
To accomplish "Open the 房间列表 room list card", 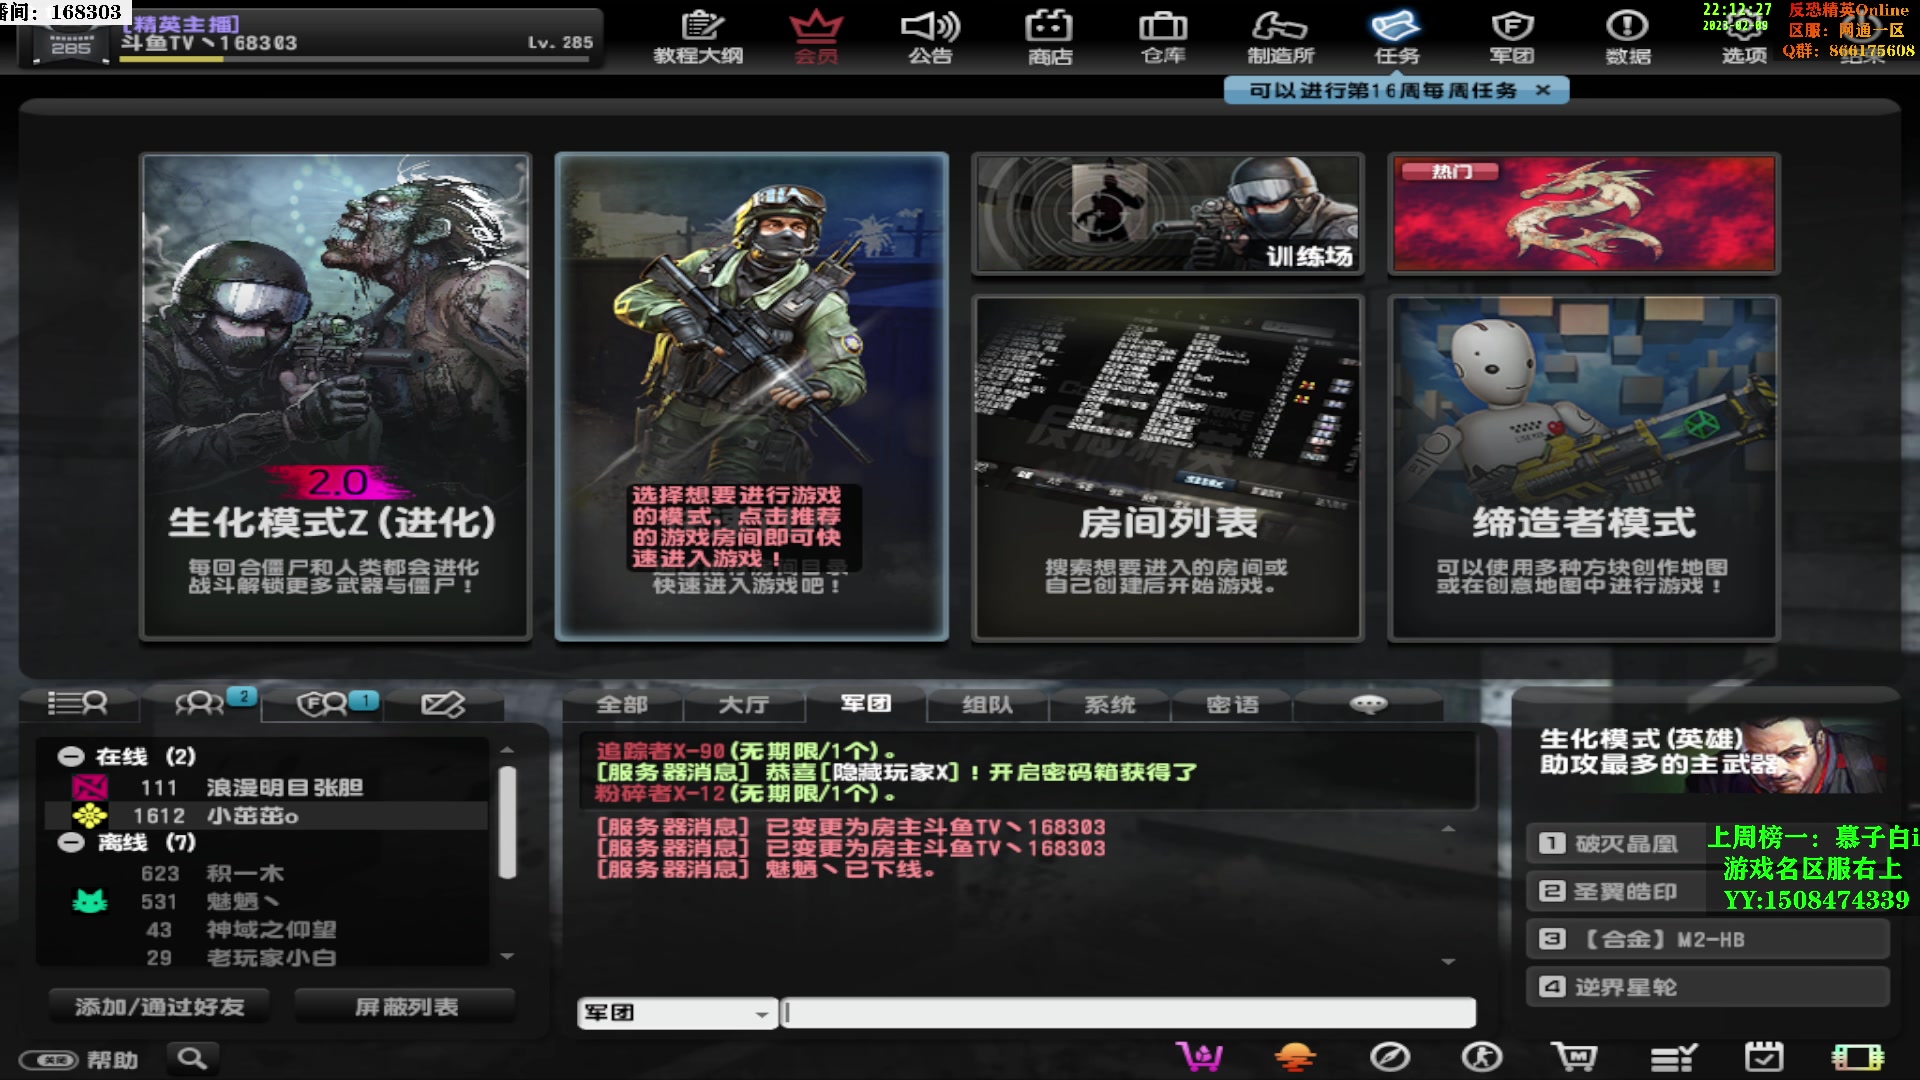I will (1168, 467).
